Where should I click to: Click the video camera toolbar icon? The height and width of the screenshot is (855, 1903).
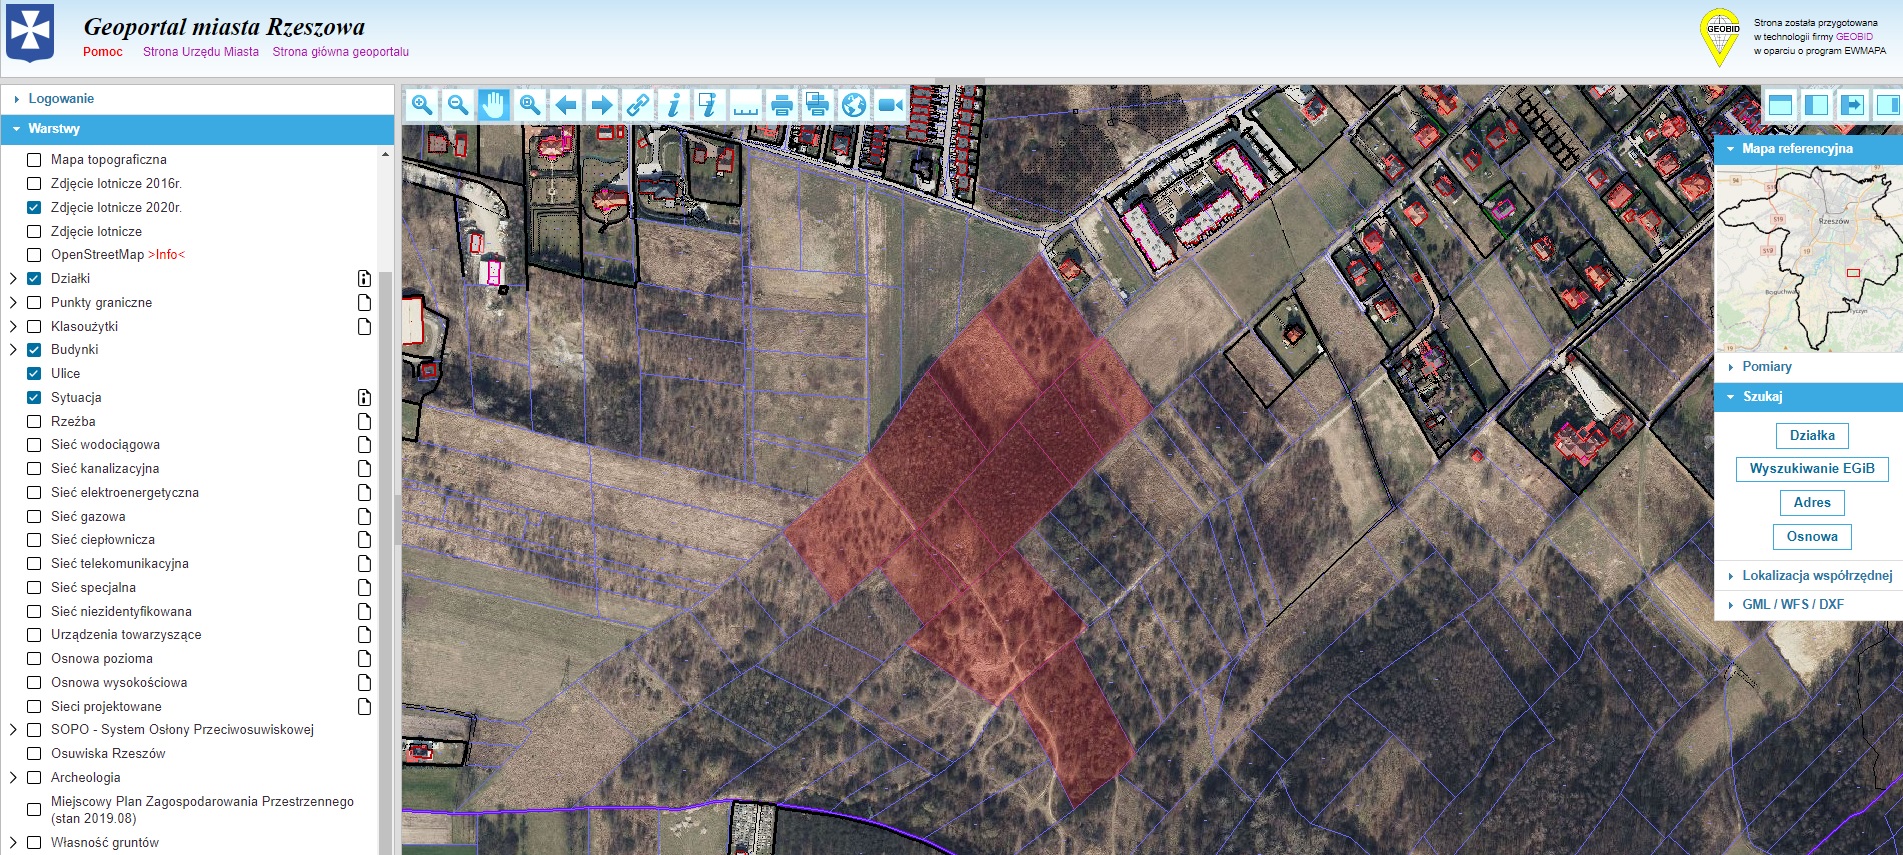889,105
